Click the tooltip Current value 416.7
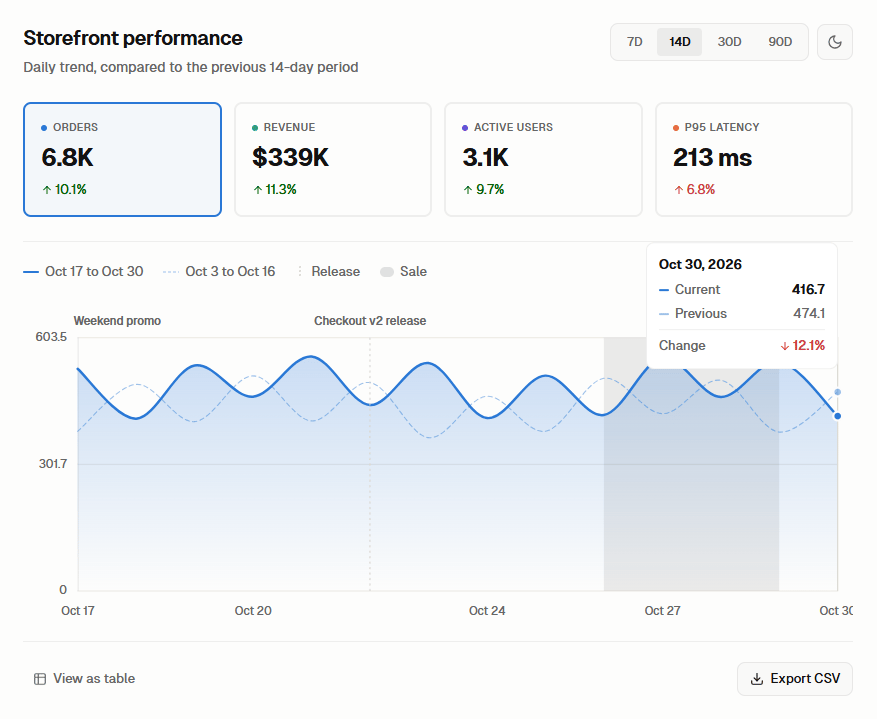This screenshot has width=877, height=719. (x=808, y=290)
